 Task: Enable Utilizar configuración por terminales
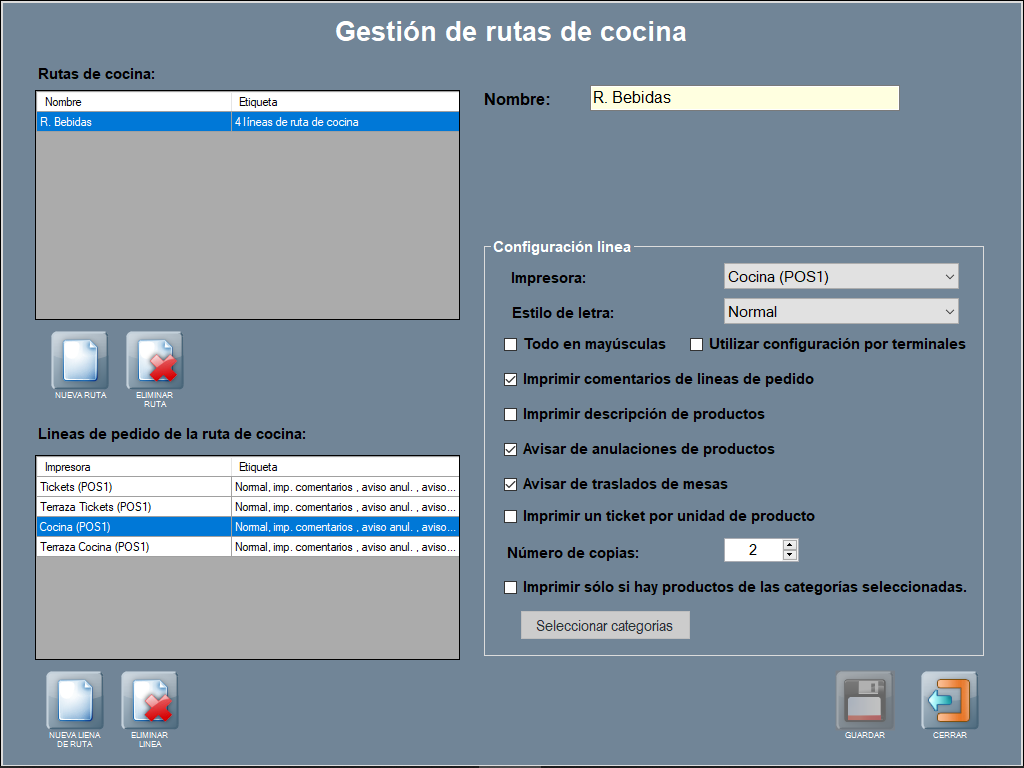click(697, 345)
